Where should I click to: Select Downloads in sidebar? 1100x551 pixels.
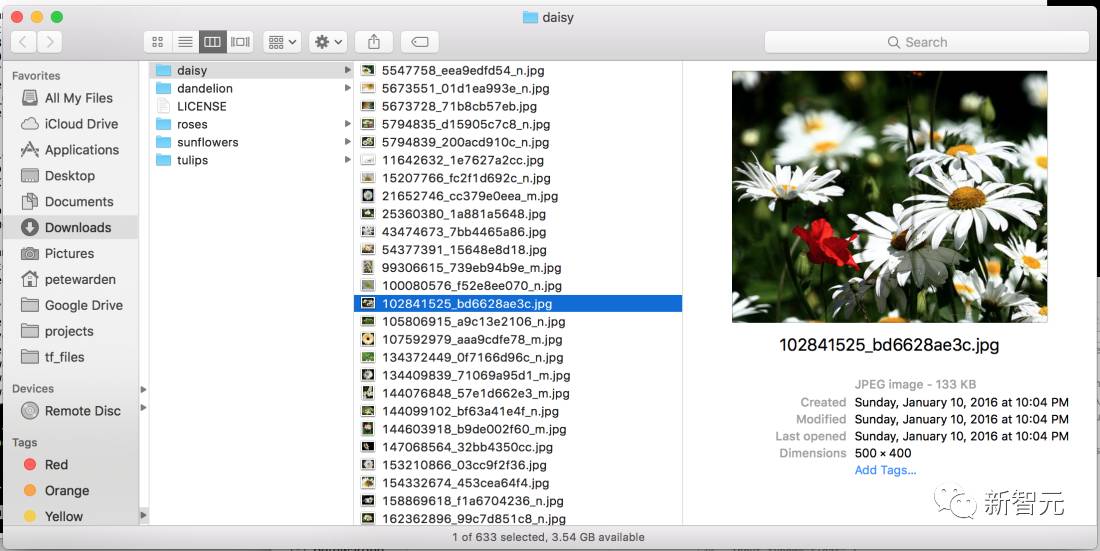click(x=71, y=227)
